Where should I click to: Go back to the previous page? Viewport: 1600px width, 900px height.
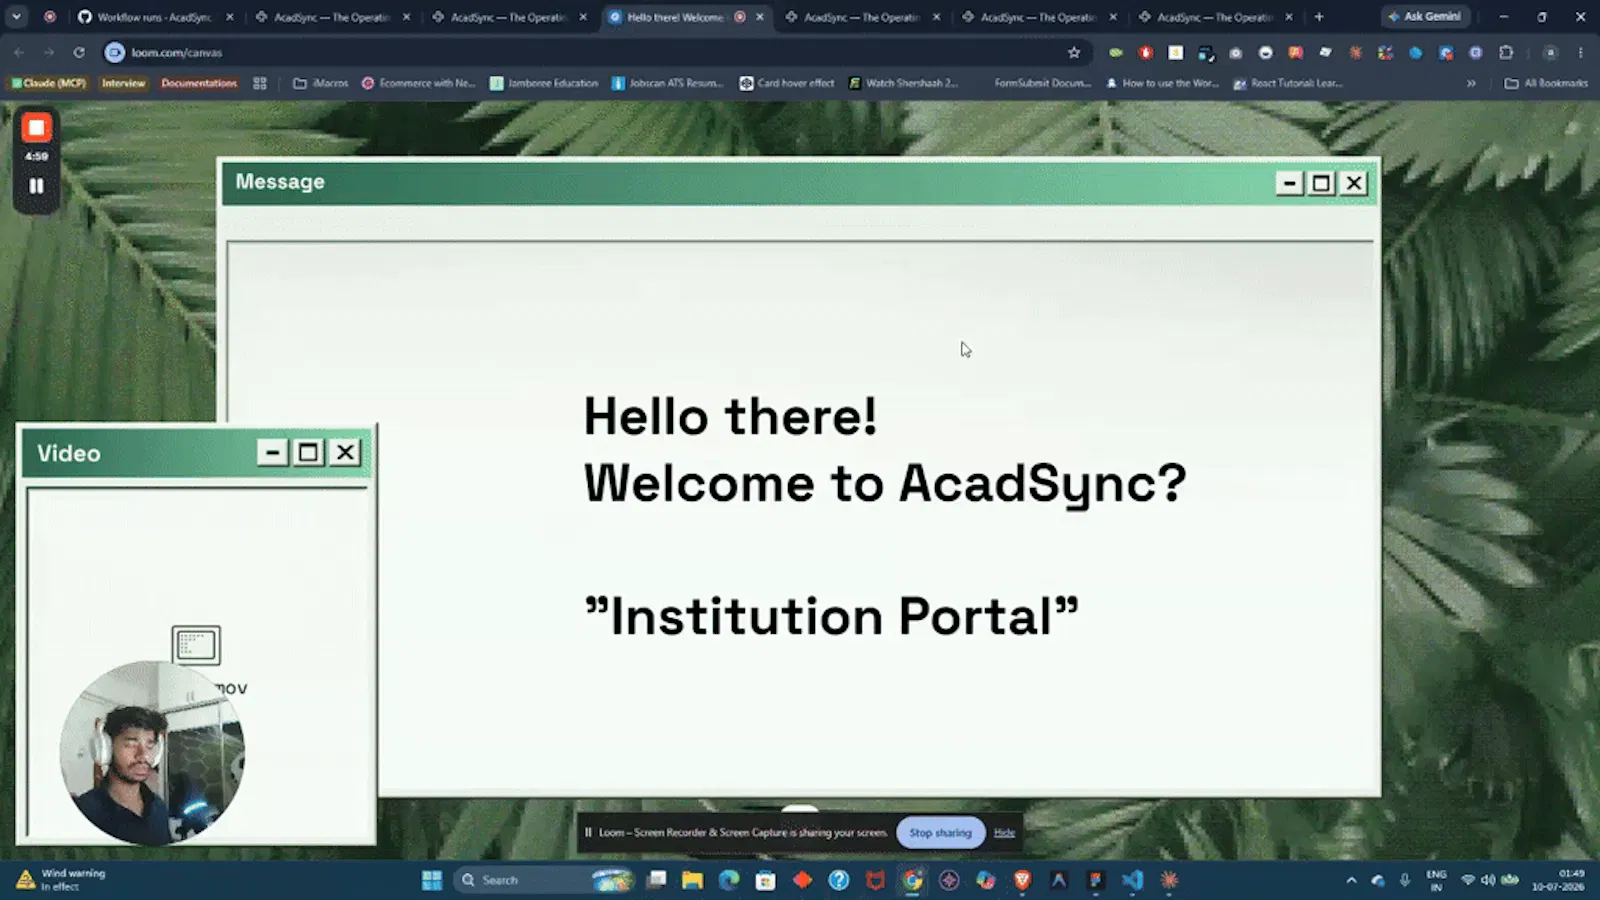(x=19, y=53)
